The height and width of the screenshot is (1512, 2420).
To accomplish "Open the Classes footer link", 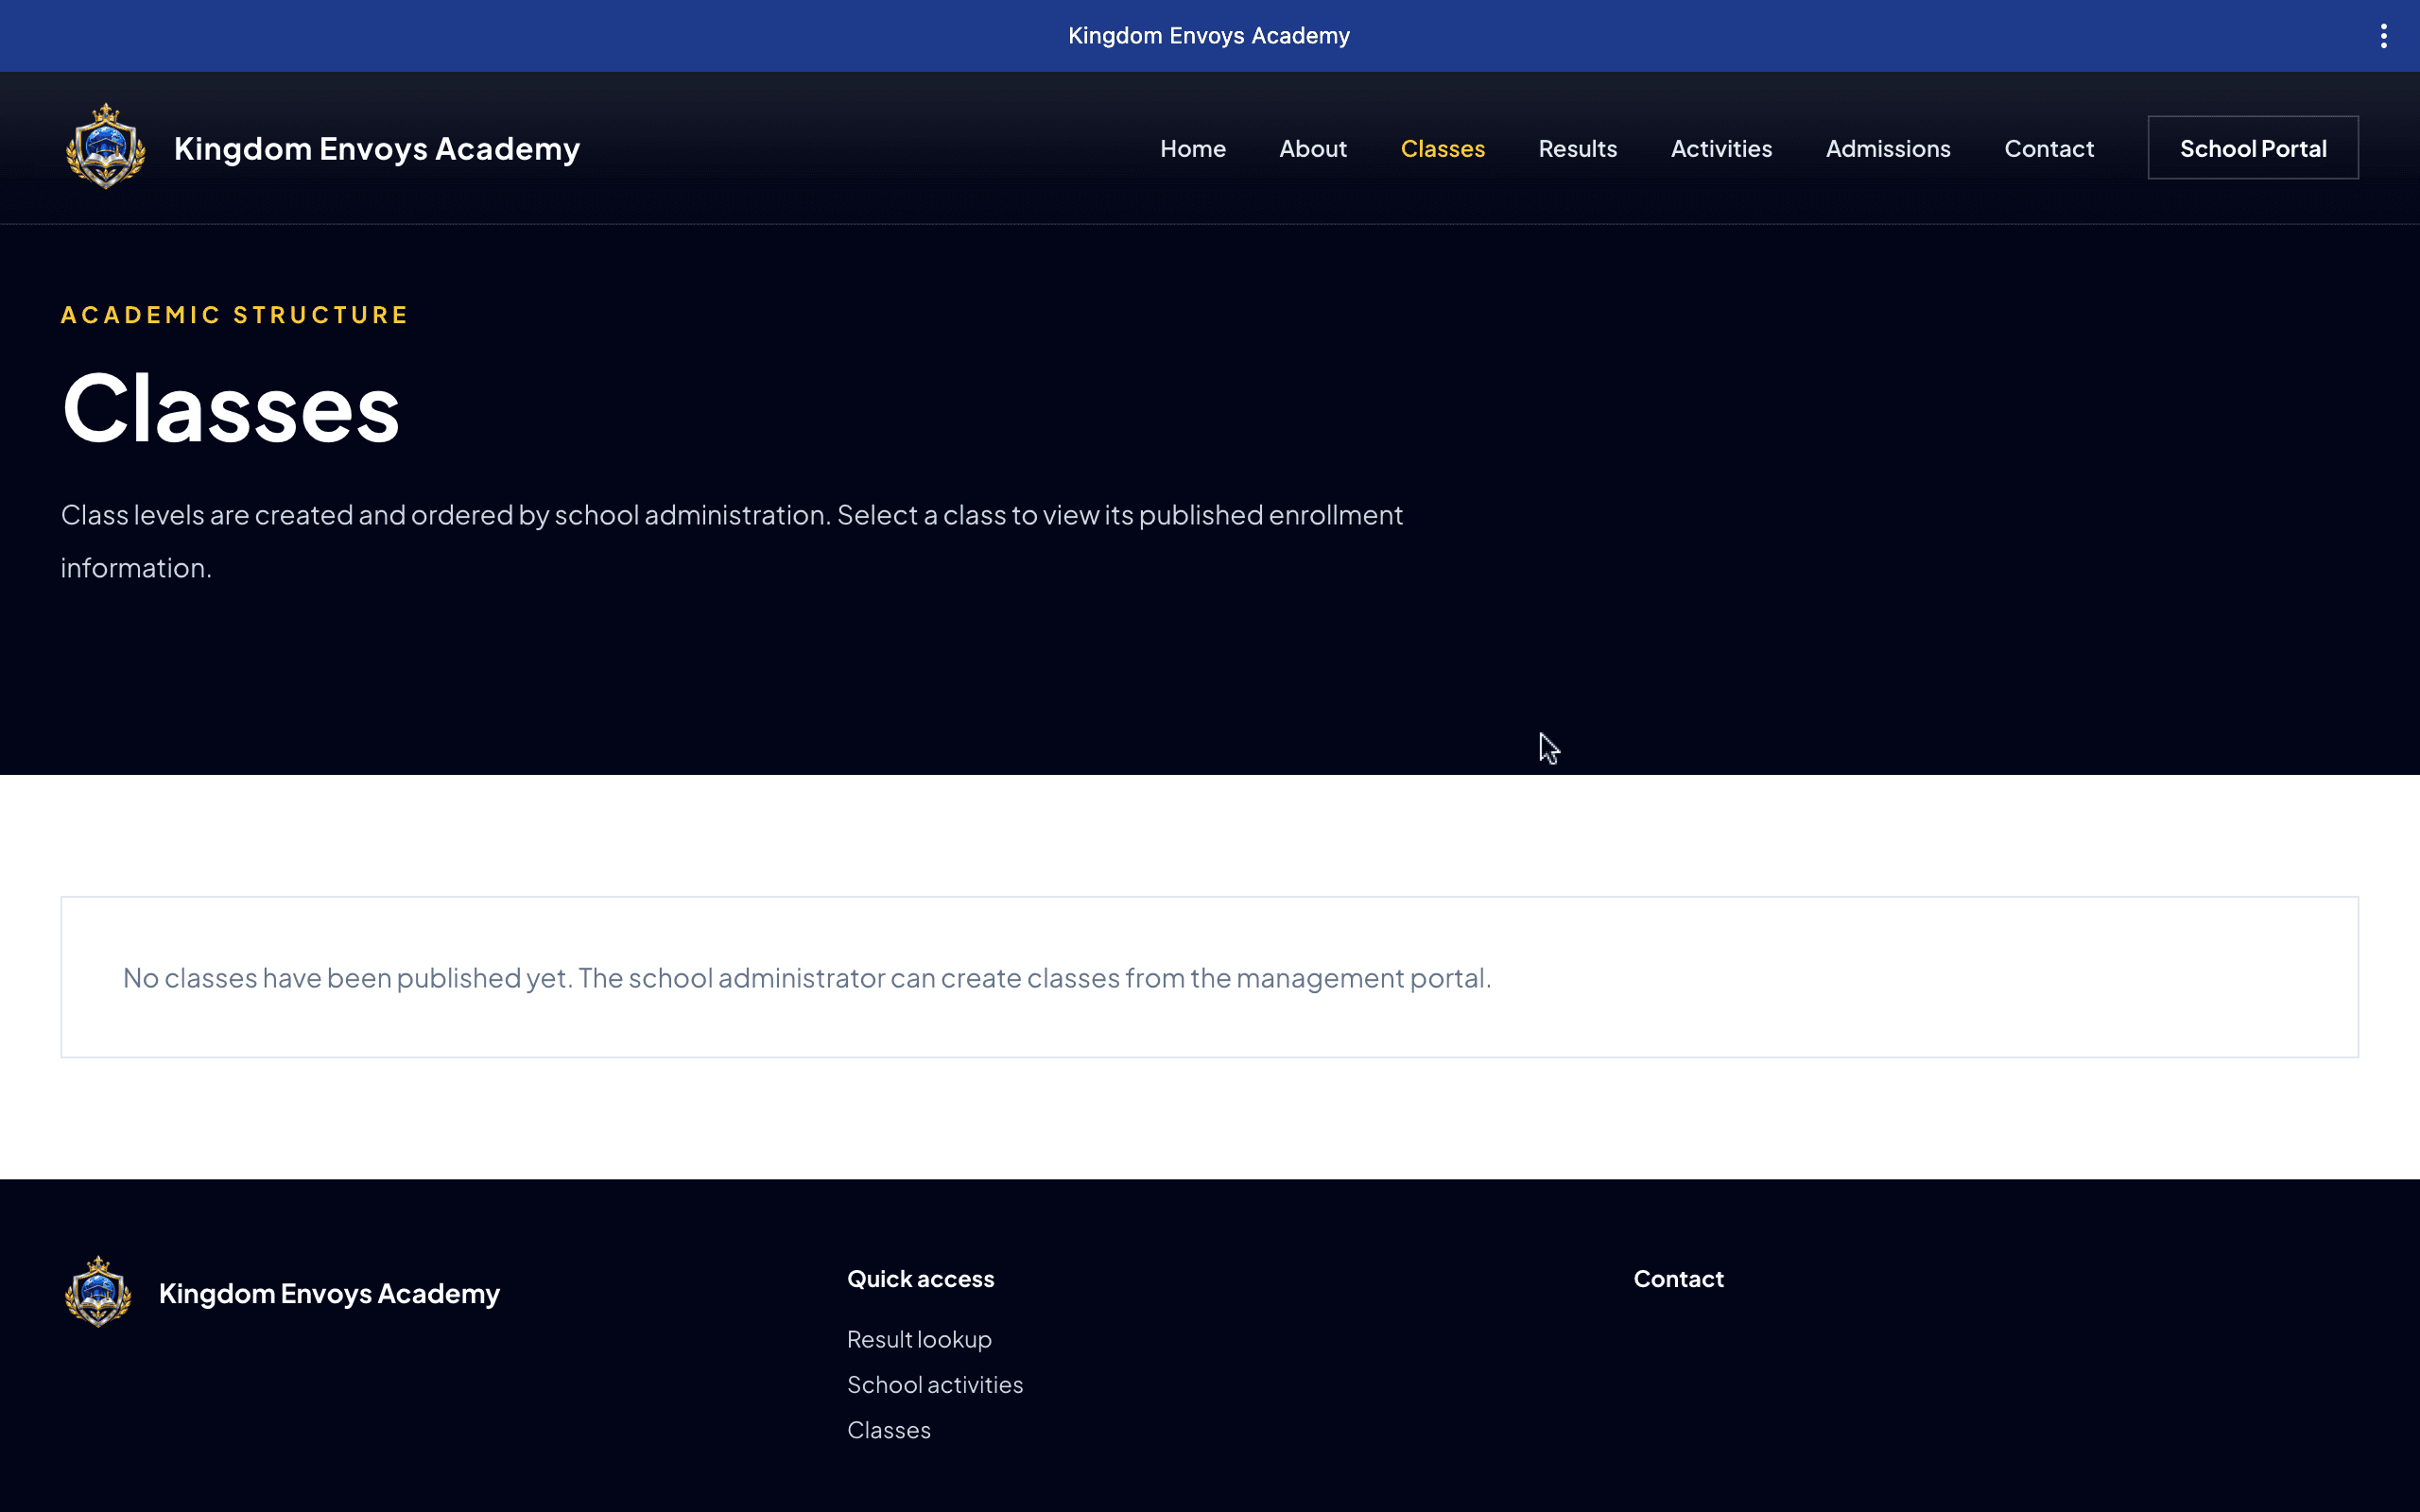I will click(x=889, y=1430).
